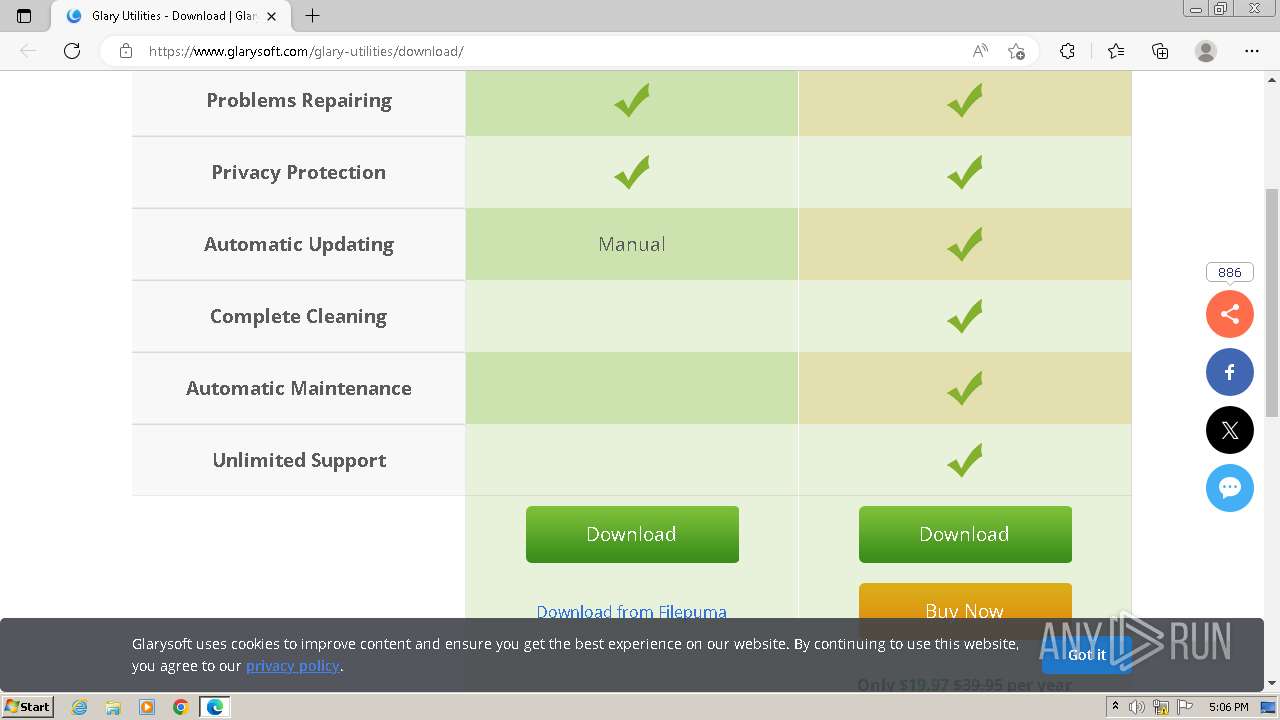The image size is (1280, 720).
Task: Open File Explorer from taskbar
Action: (113, 707)
